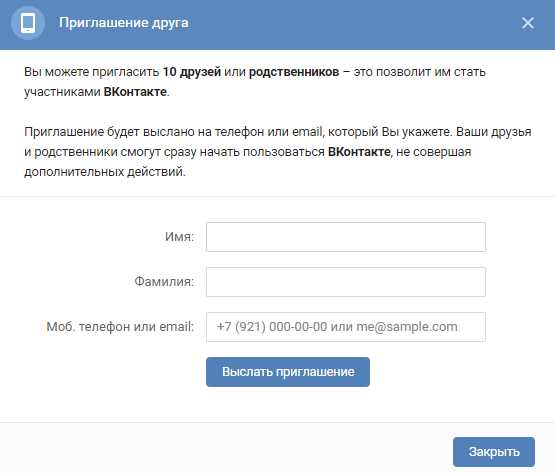
Task: Click the word email in description paragraph
Action: pos(307,132)
